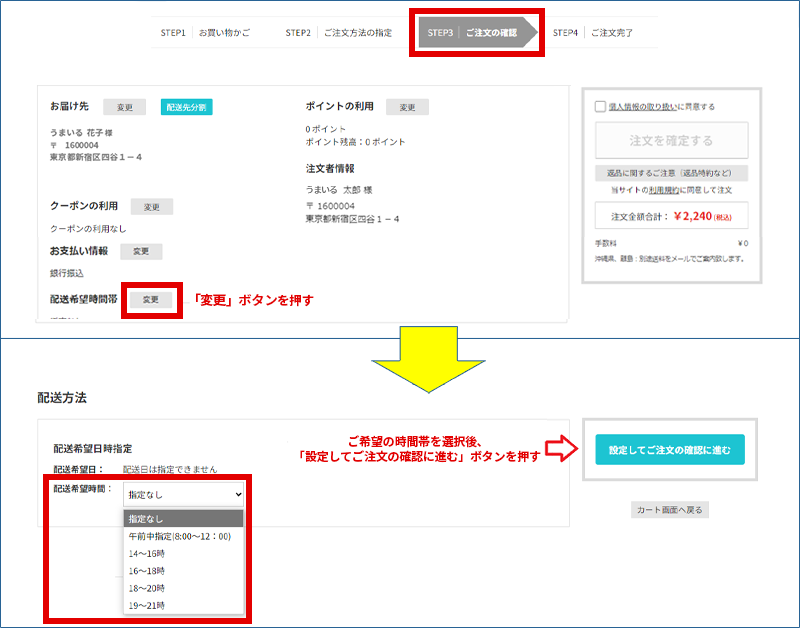Click 変更 next to お支払い情報
The width and height of the screenshot is (800, 628).
(x=141, y=251)
